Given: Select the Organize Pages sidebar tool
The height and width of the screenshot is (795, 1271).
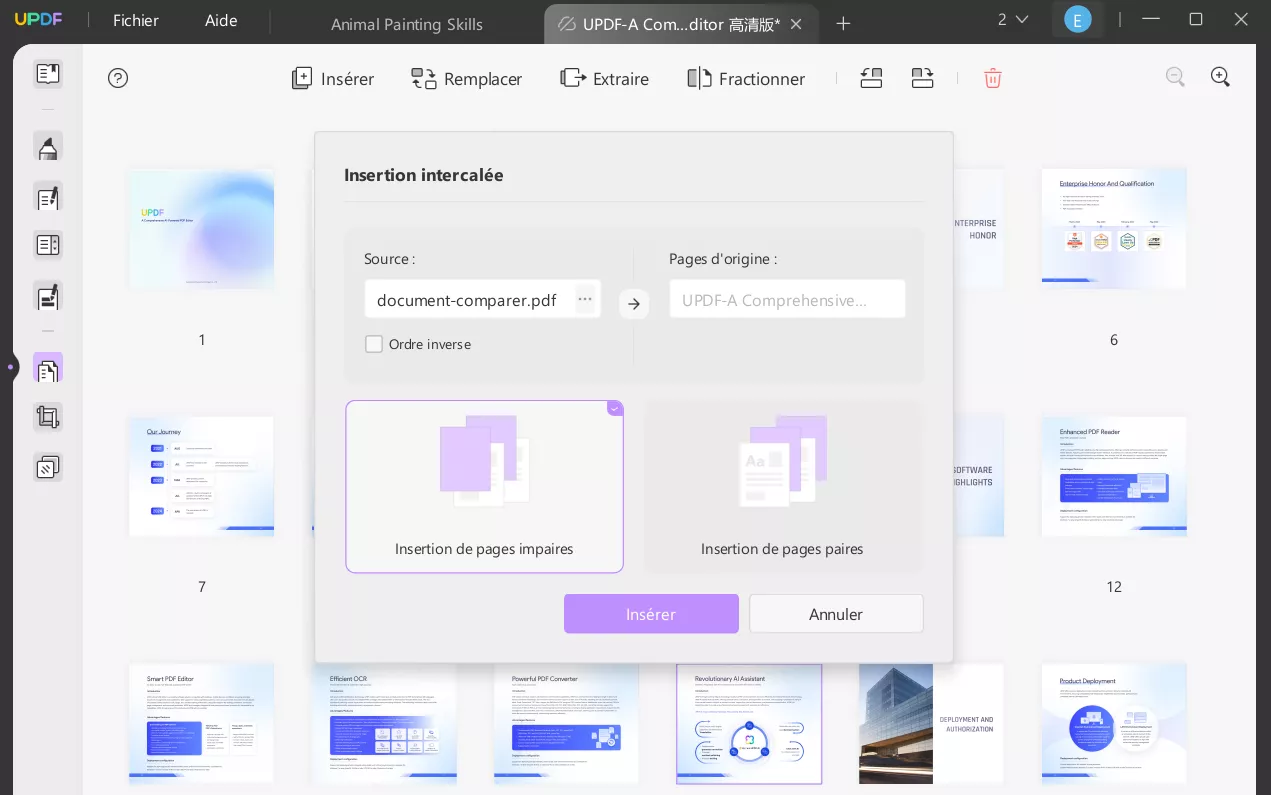Looking at the screenshot, I should click(48, 369).
